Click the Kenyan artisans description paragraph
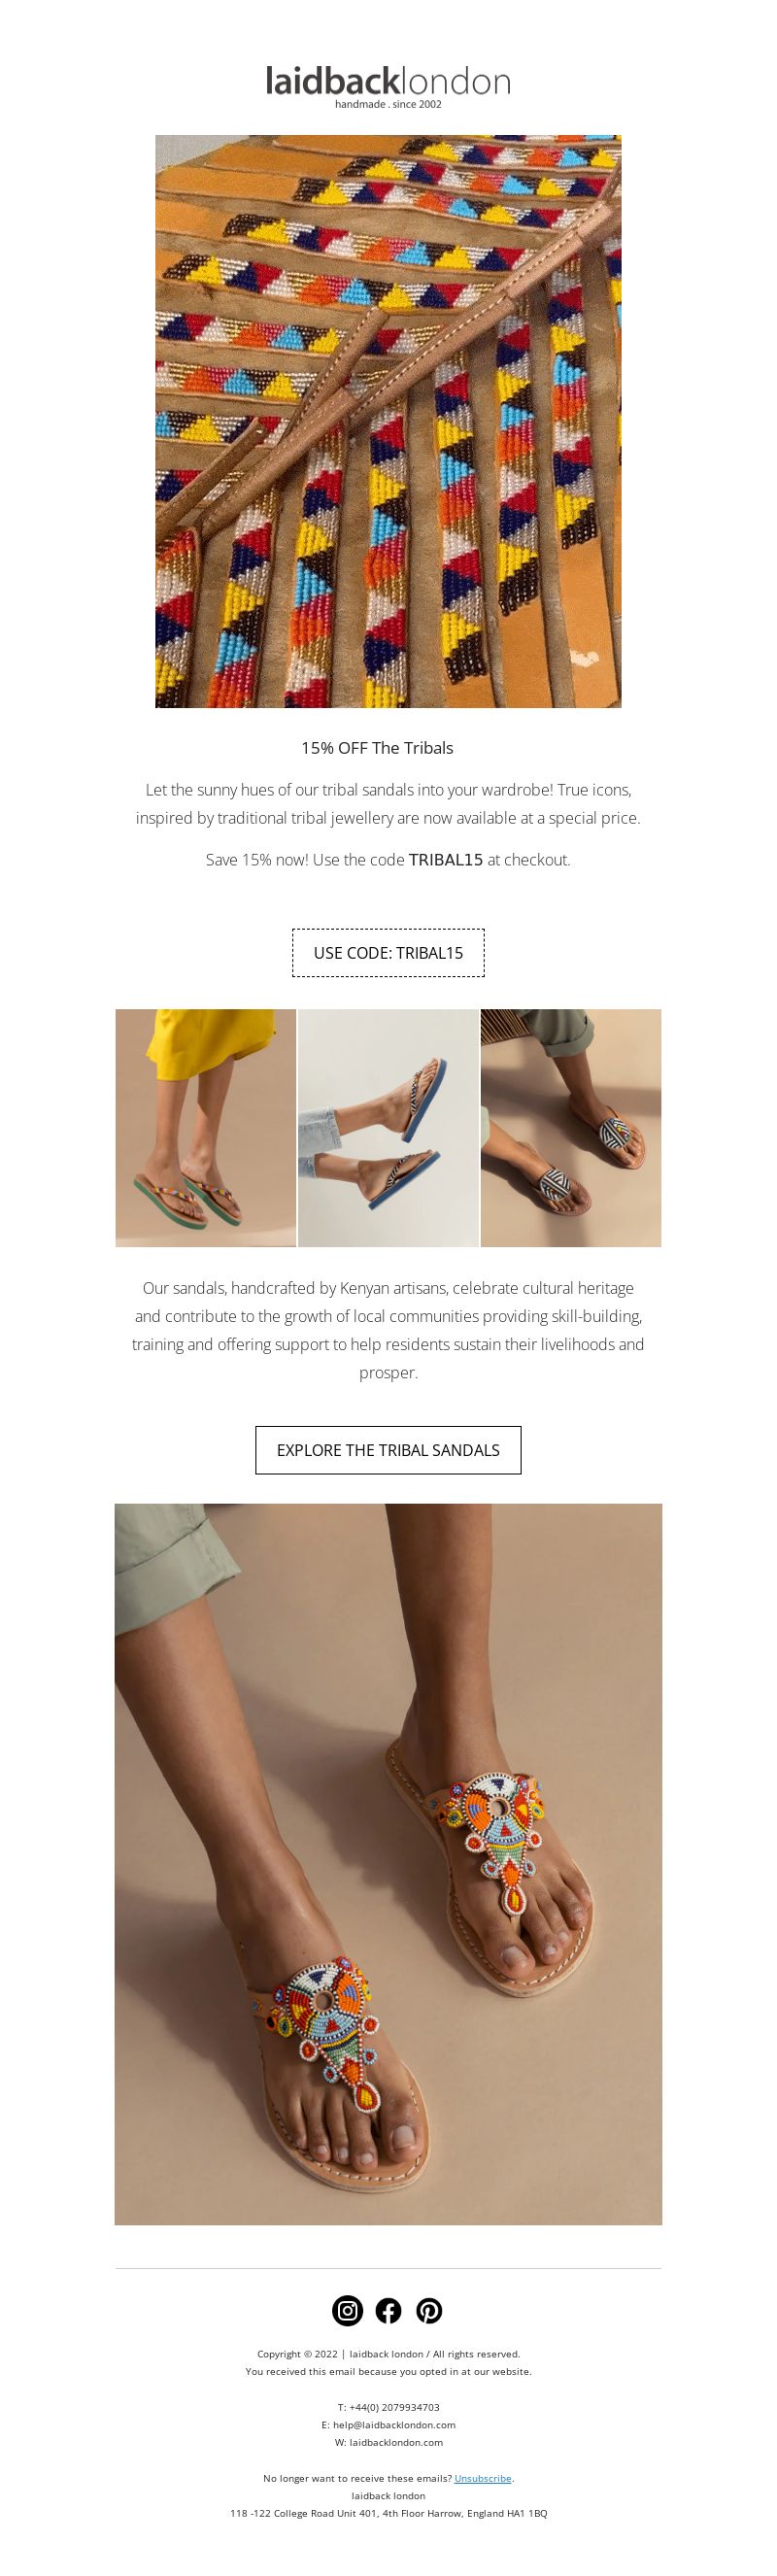This screenshot has height=2576, width=777. tap(388, 1330)
